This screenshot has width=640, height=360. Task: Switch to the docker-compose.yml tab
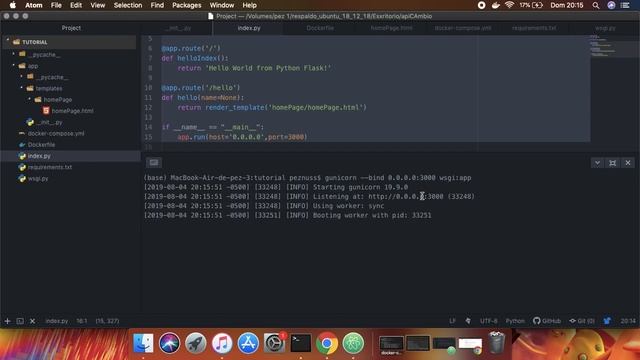coord(463,28)
